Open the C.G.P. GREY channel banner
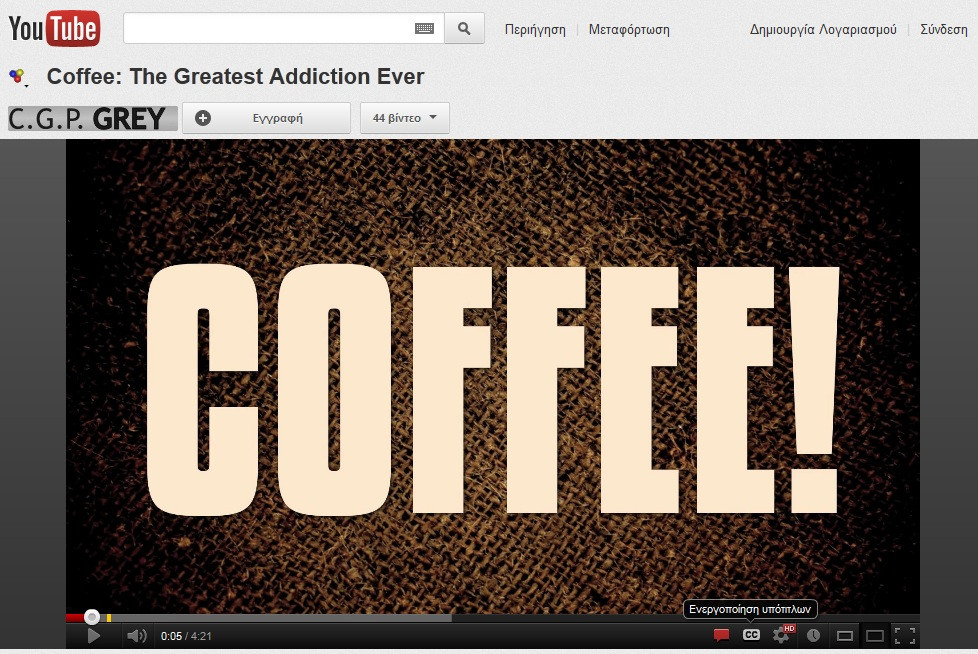978x654 pixels. [x=92, y=118]
